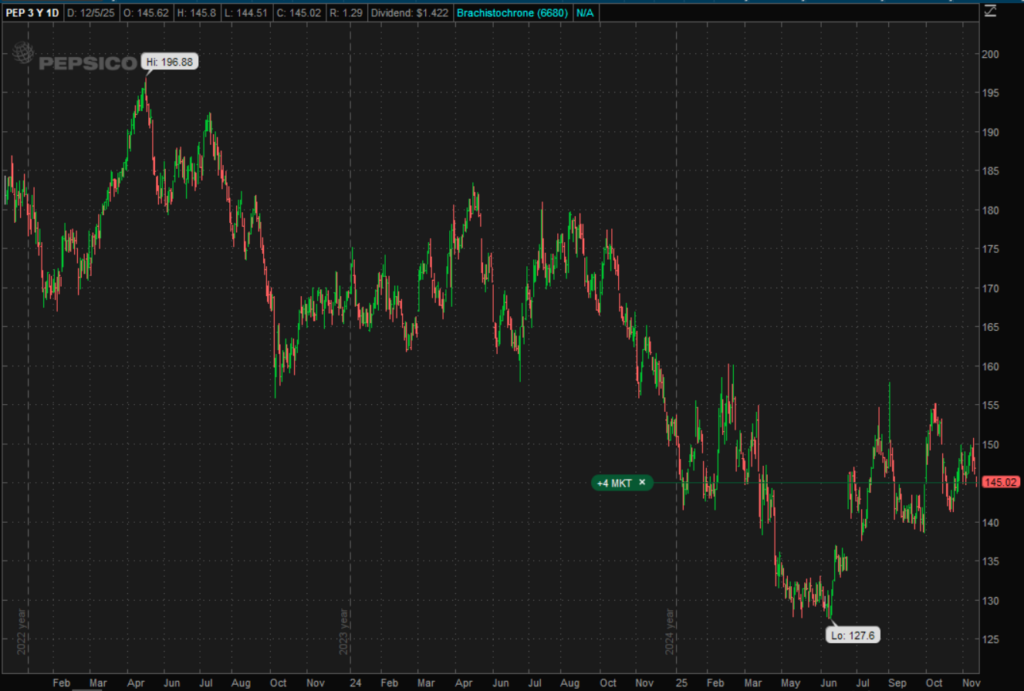The image size is (1024, 691).
Task: Click the D: 12/5/25 date field
Action: click(90, 12)
